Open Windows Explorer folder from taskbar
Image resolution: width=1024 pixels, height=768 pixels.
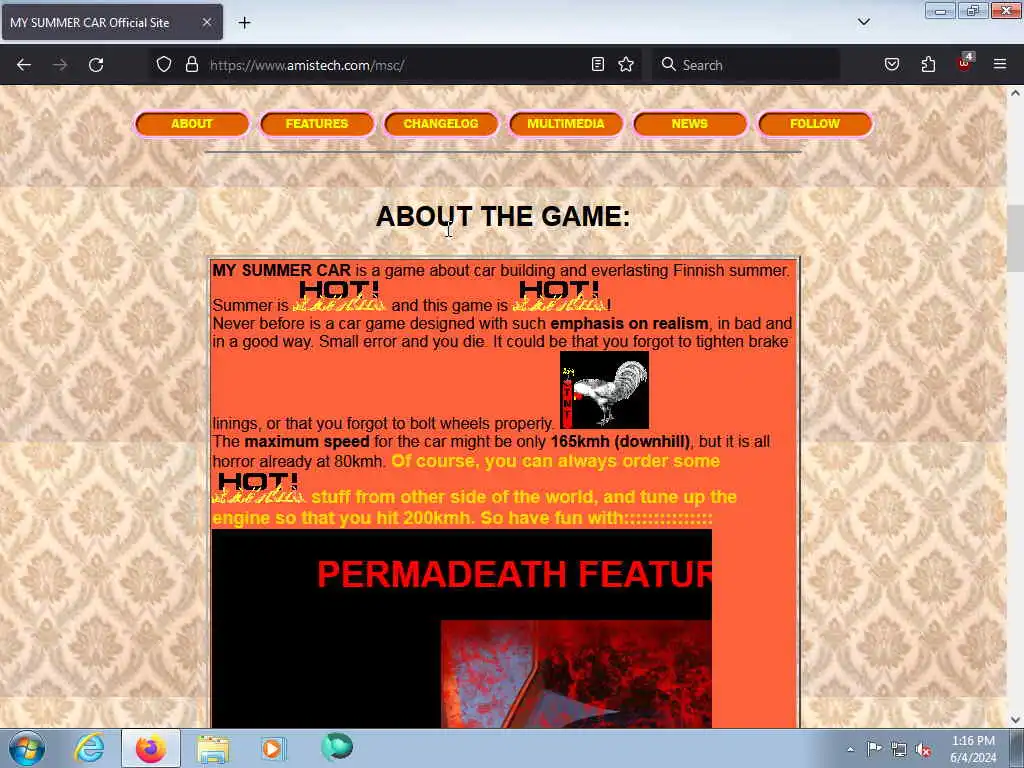214,748
